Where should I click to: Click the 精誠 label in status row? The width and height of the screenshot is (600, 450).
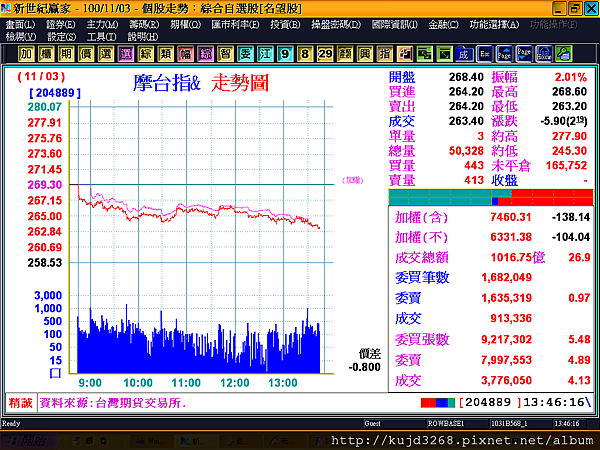[x=21, y=403]
